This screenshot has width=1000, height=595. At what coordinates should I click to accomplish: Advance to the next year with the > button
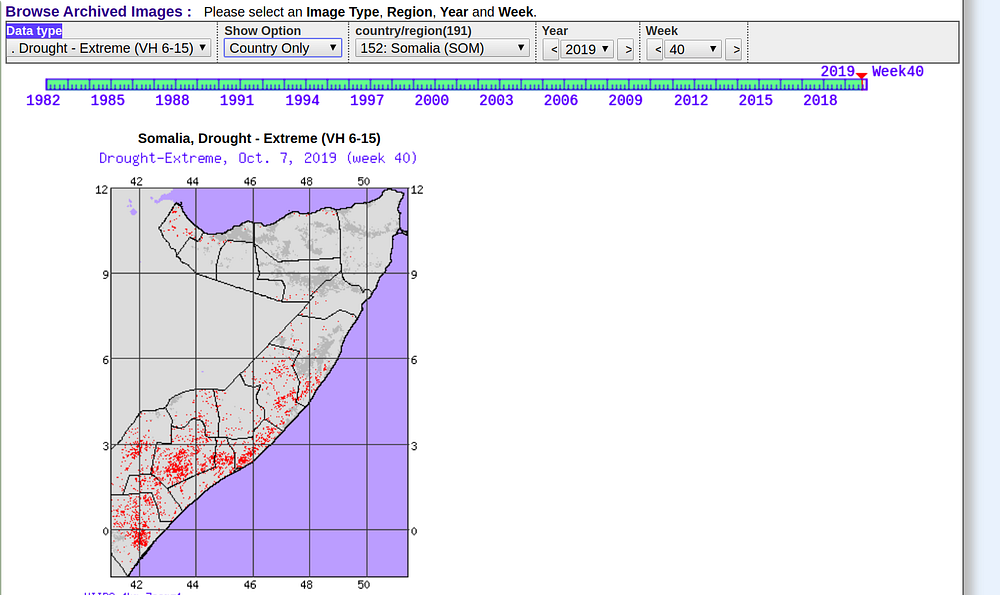point(627,49)
